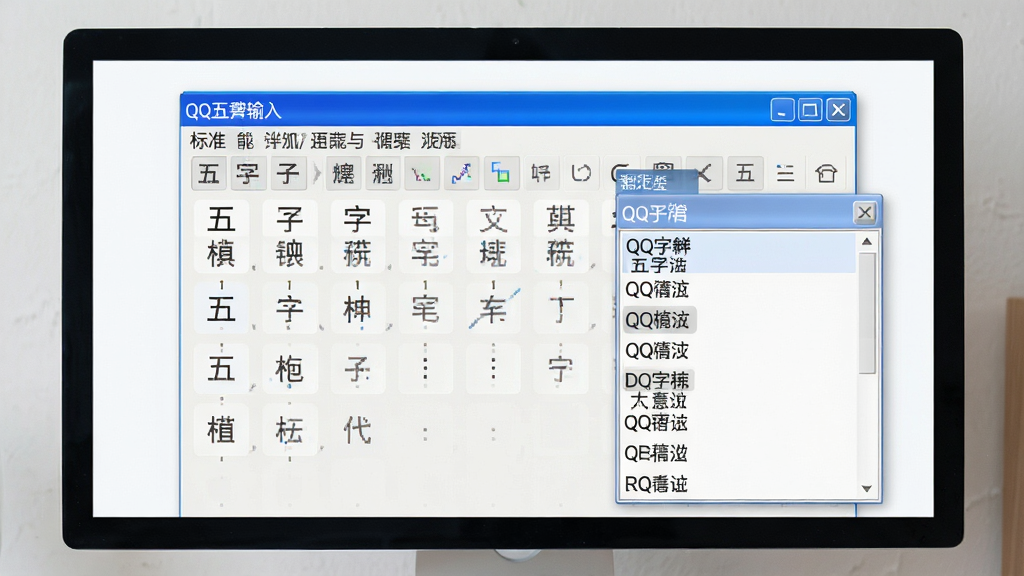Click the overlapping blue-green squares icon
The width and height of the screenshot is (1024, 576).
pos(501,174)
